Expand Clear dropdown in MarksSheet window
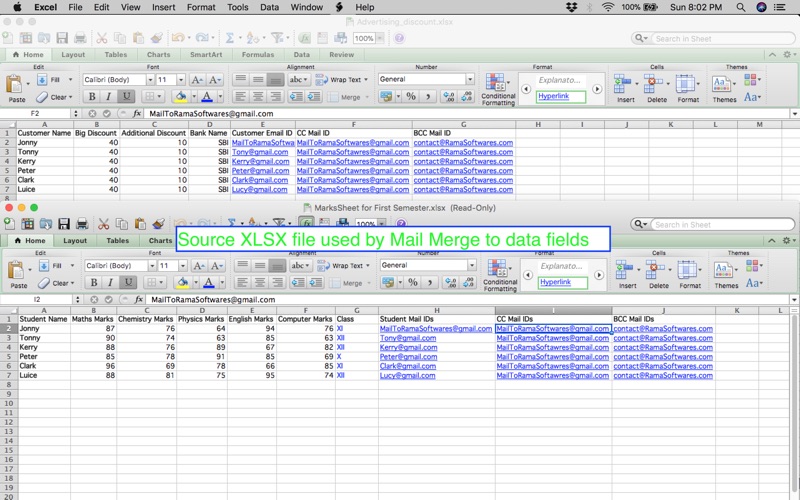 click(70, 283)
